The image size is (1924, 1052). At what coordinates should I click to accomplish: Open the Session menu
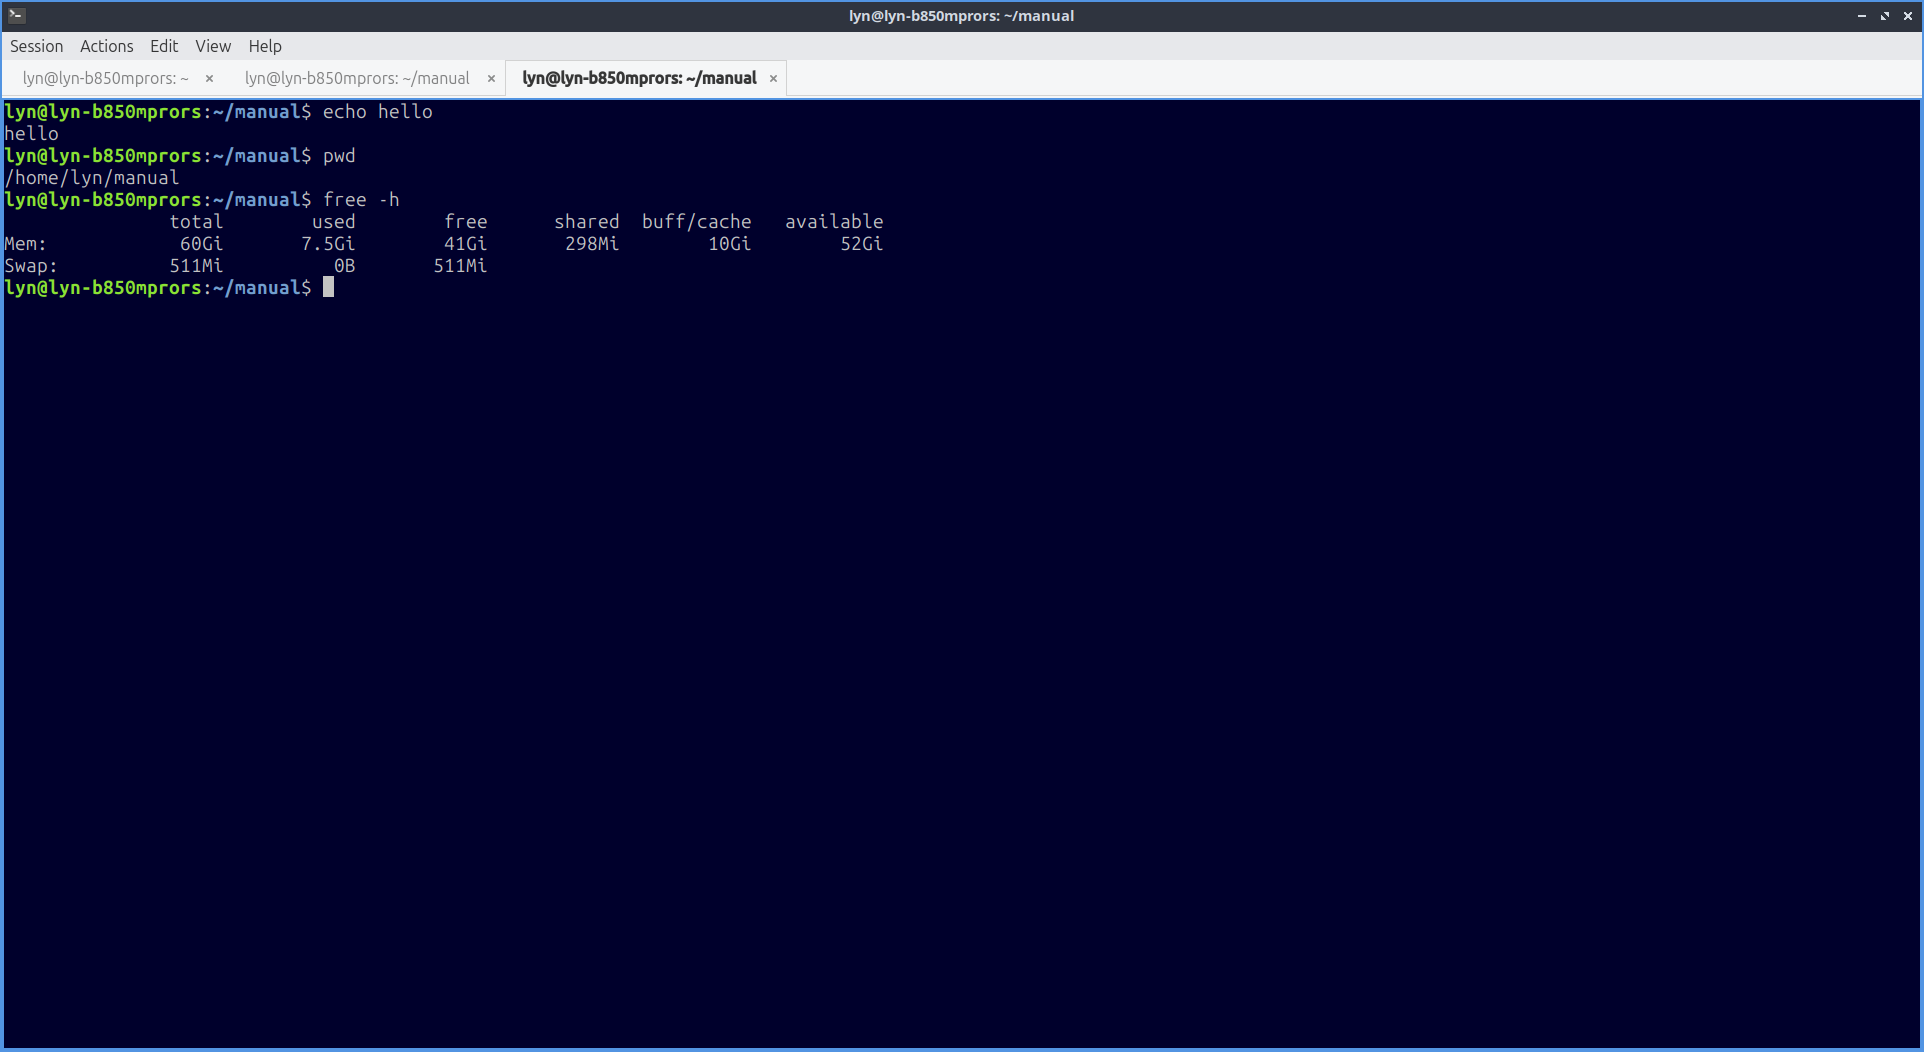click(x=36, y=46)
